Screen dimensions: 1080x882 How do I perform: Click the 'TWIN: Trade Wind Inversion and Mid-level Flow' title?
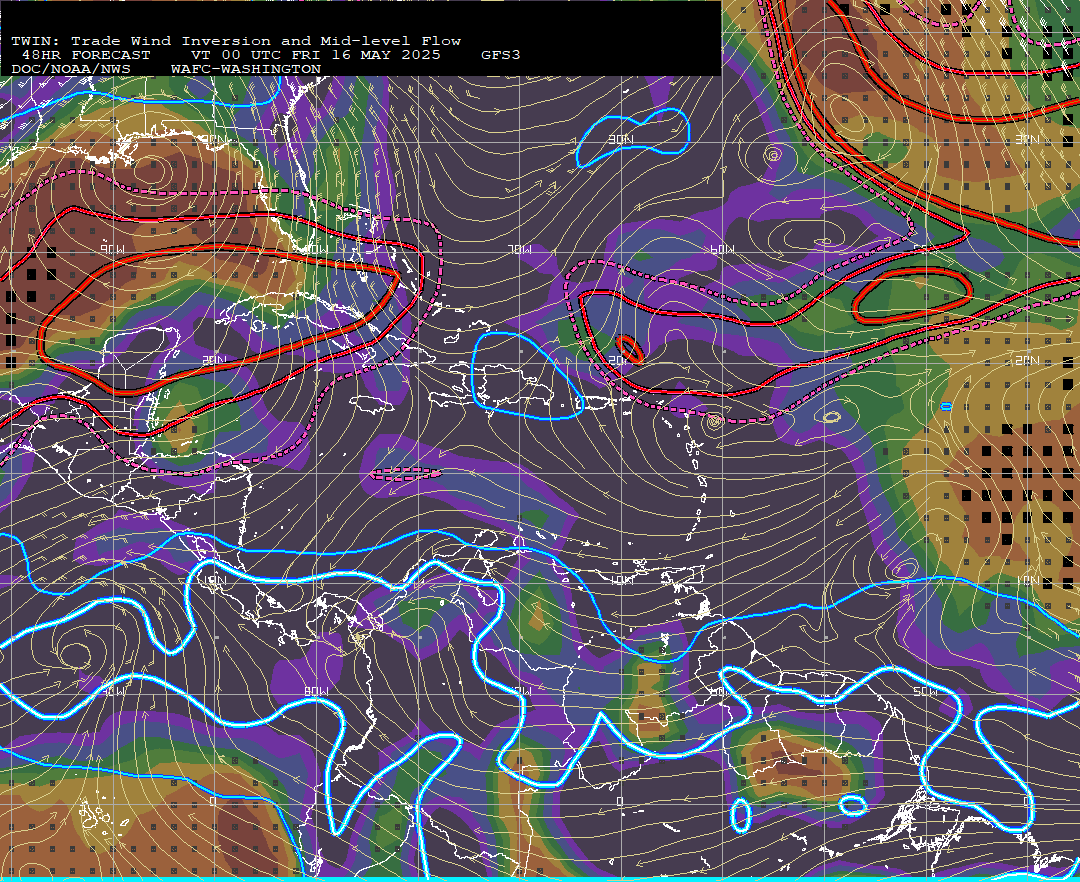236,41
